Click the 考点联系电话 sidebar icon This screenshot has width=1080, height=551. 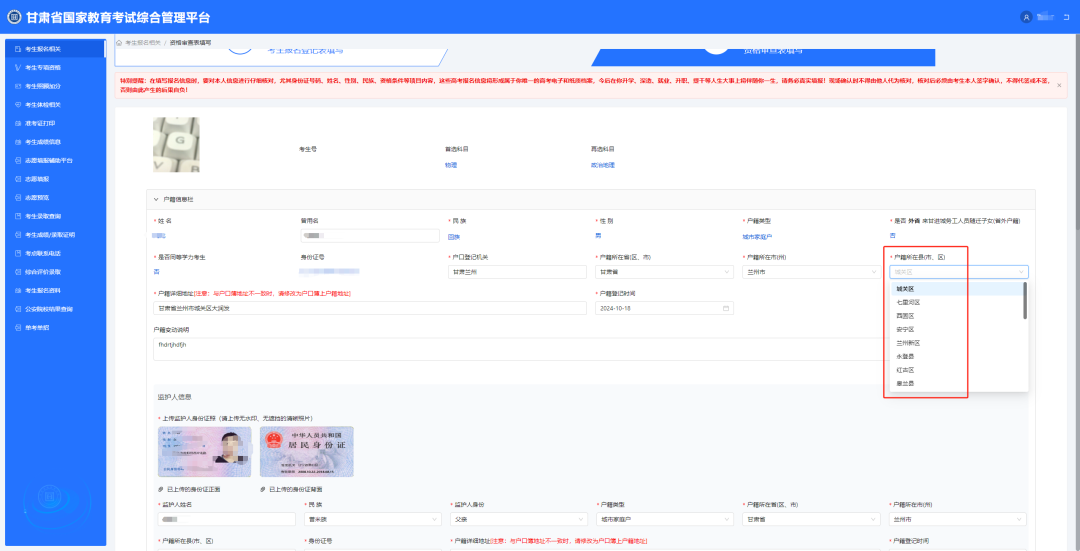(14, 253)
